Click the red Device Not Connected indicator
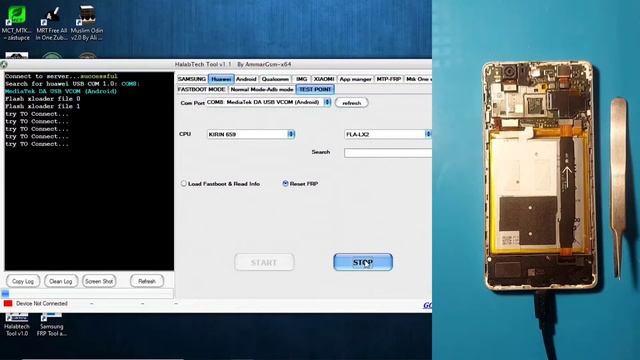 tap(8, 303)
